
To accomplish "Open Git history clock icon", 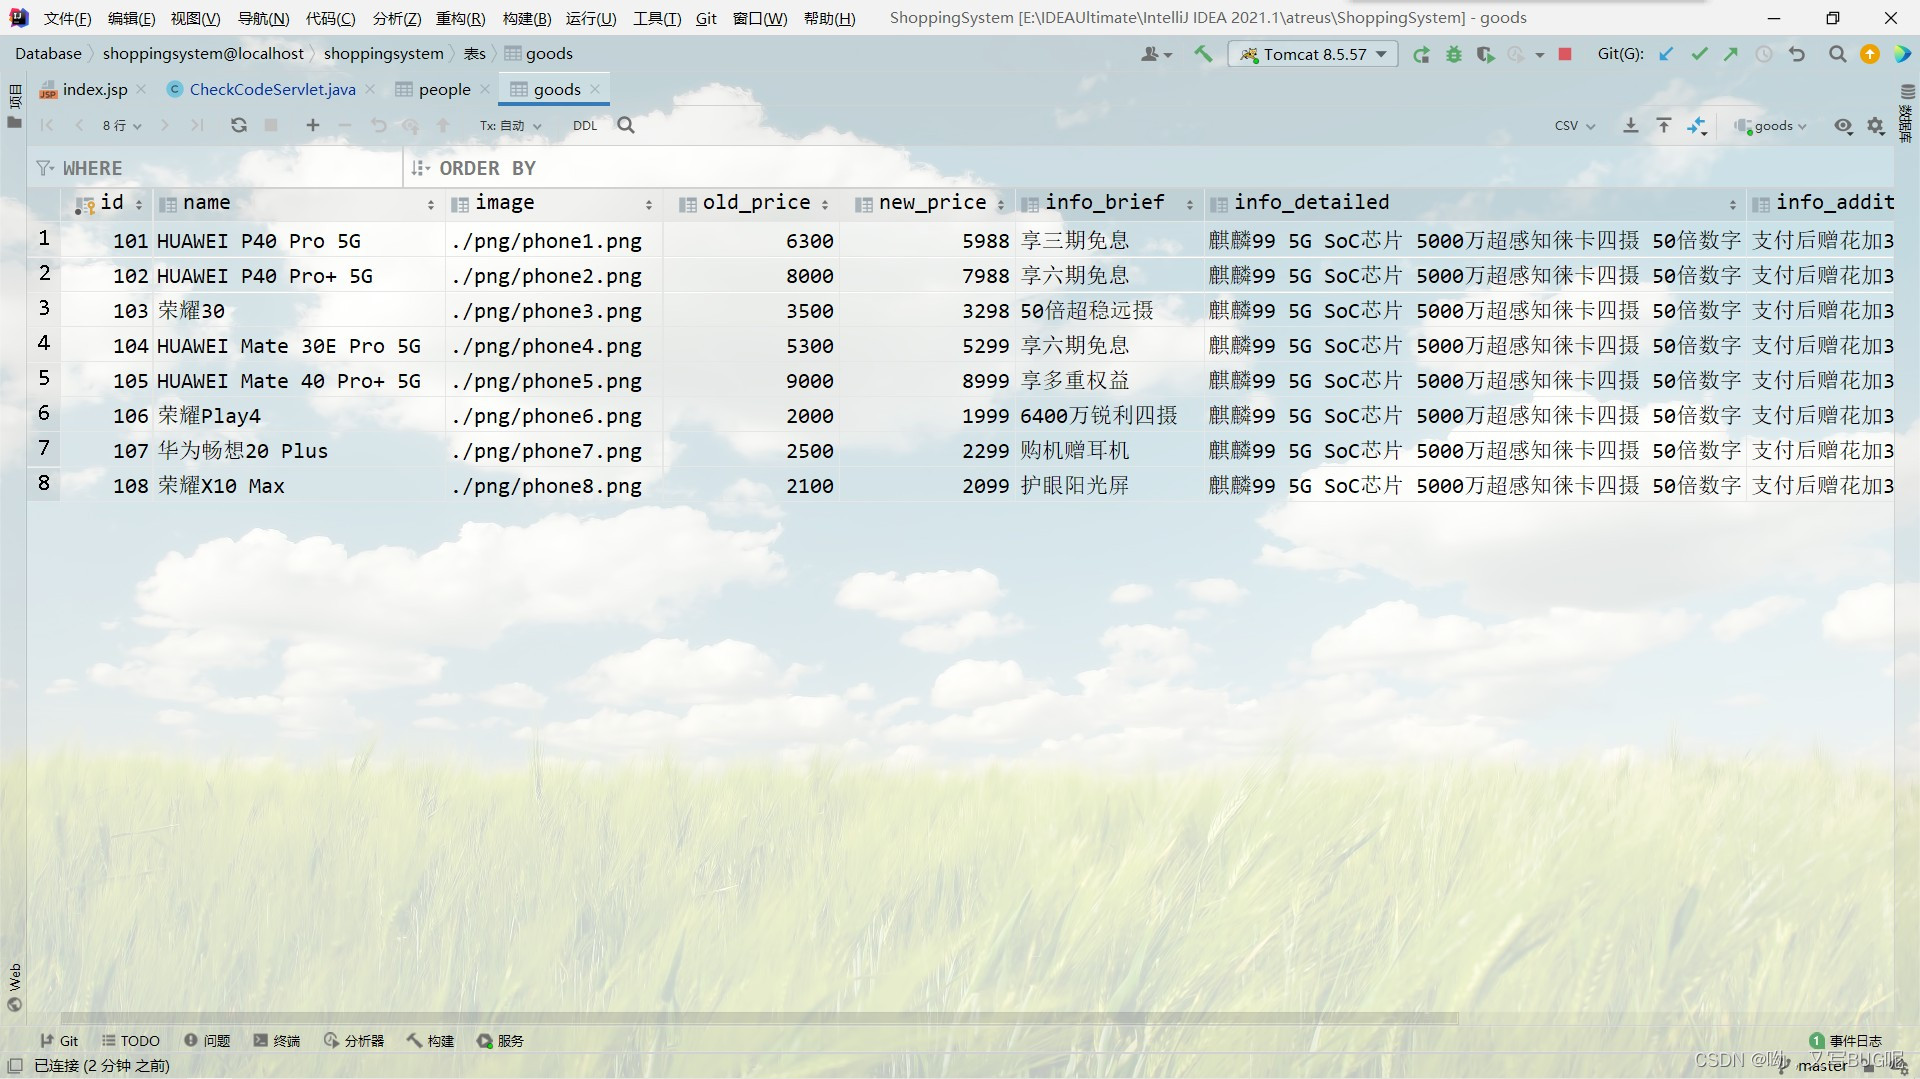I will (1764, 54).
